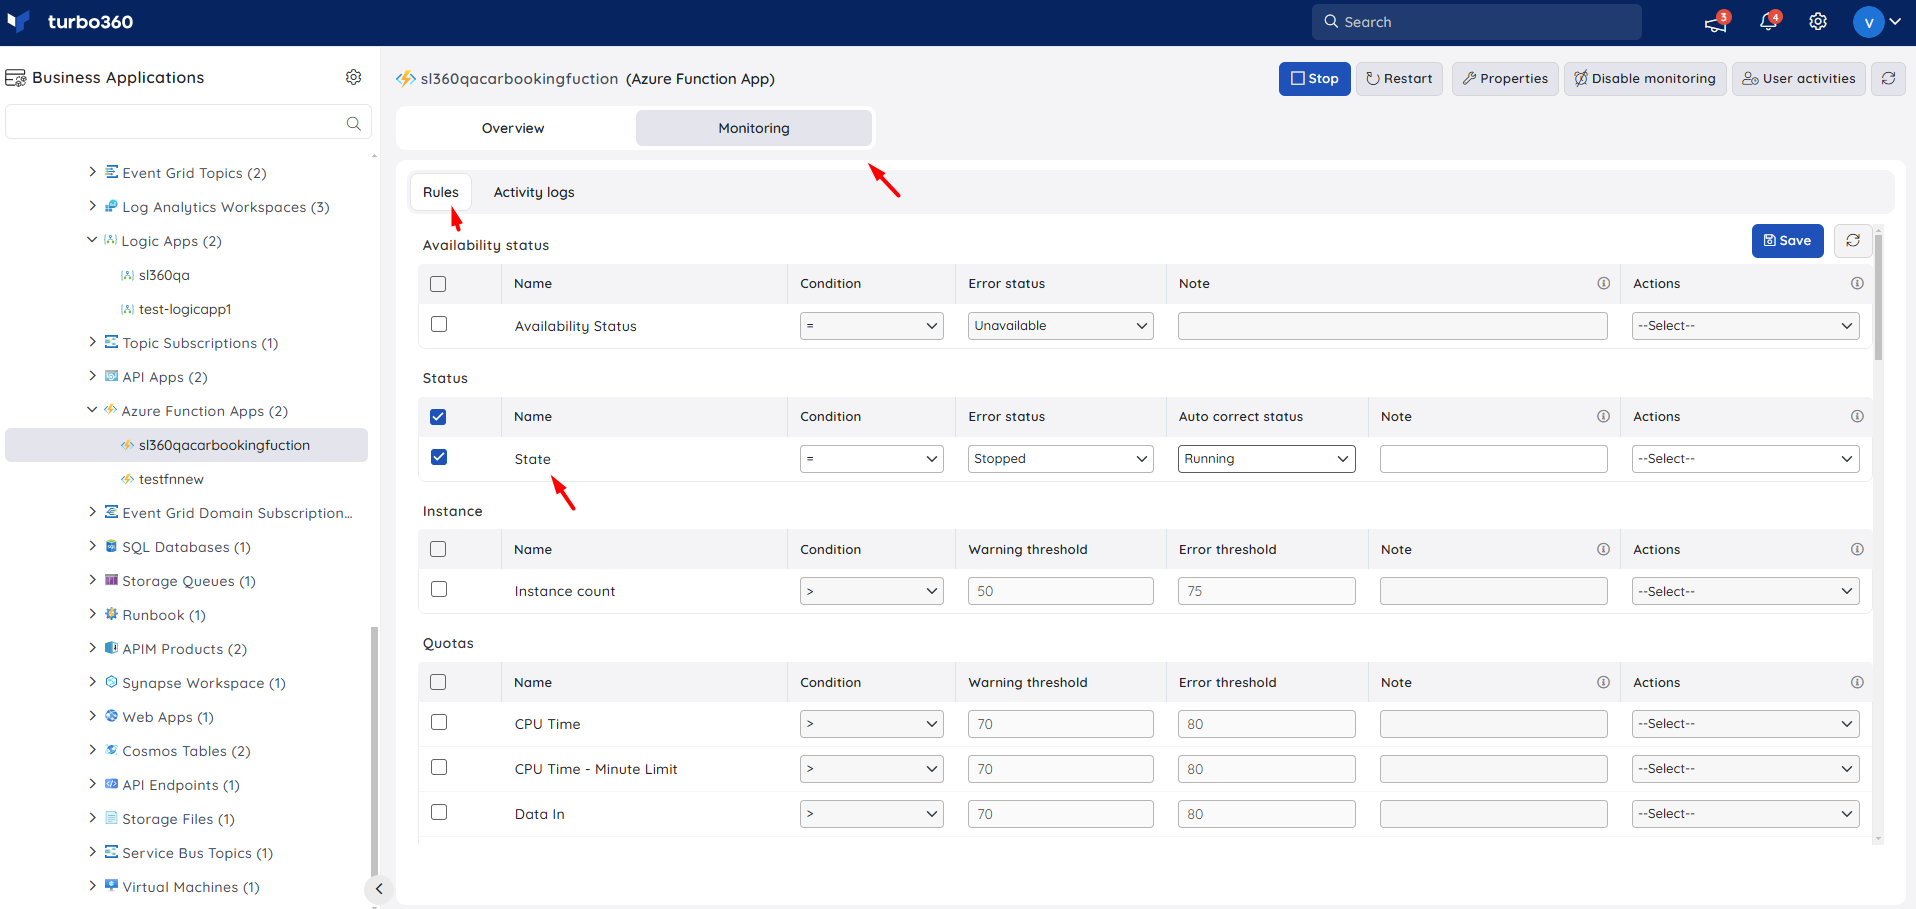Open the Availability Status error status dropdown
Image resolution: width=1916 pixels, height=909 pixels.
1060,326
